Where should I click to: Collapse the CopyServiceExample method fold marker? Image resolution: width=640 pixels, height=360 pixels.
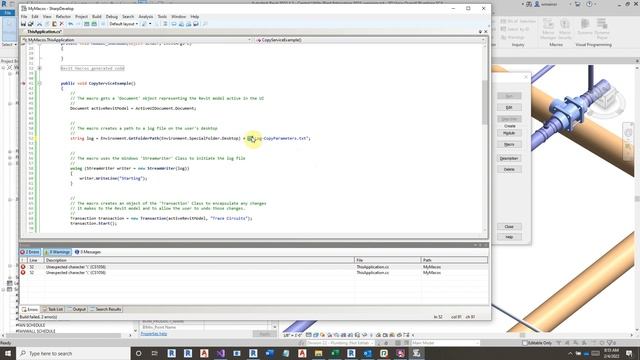point(40,83)
